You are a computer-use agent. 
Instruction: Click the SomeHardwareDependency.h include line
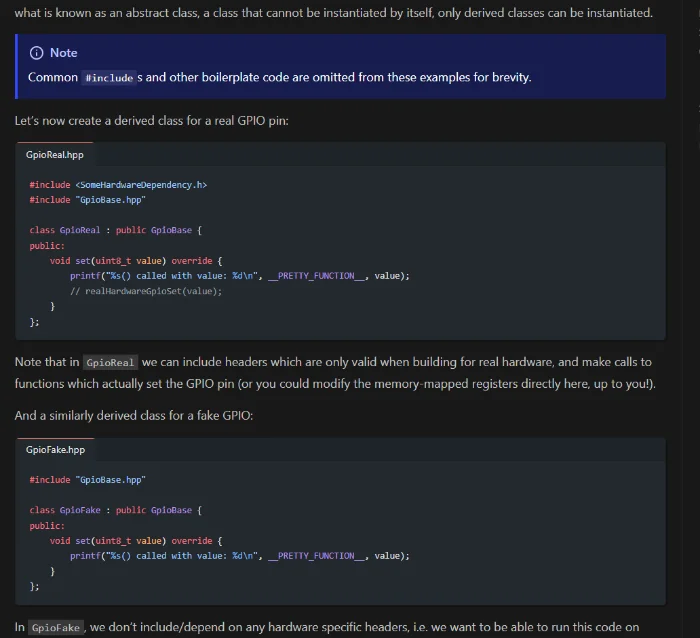[x=118, y=184]
